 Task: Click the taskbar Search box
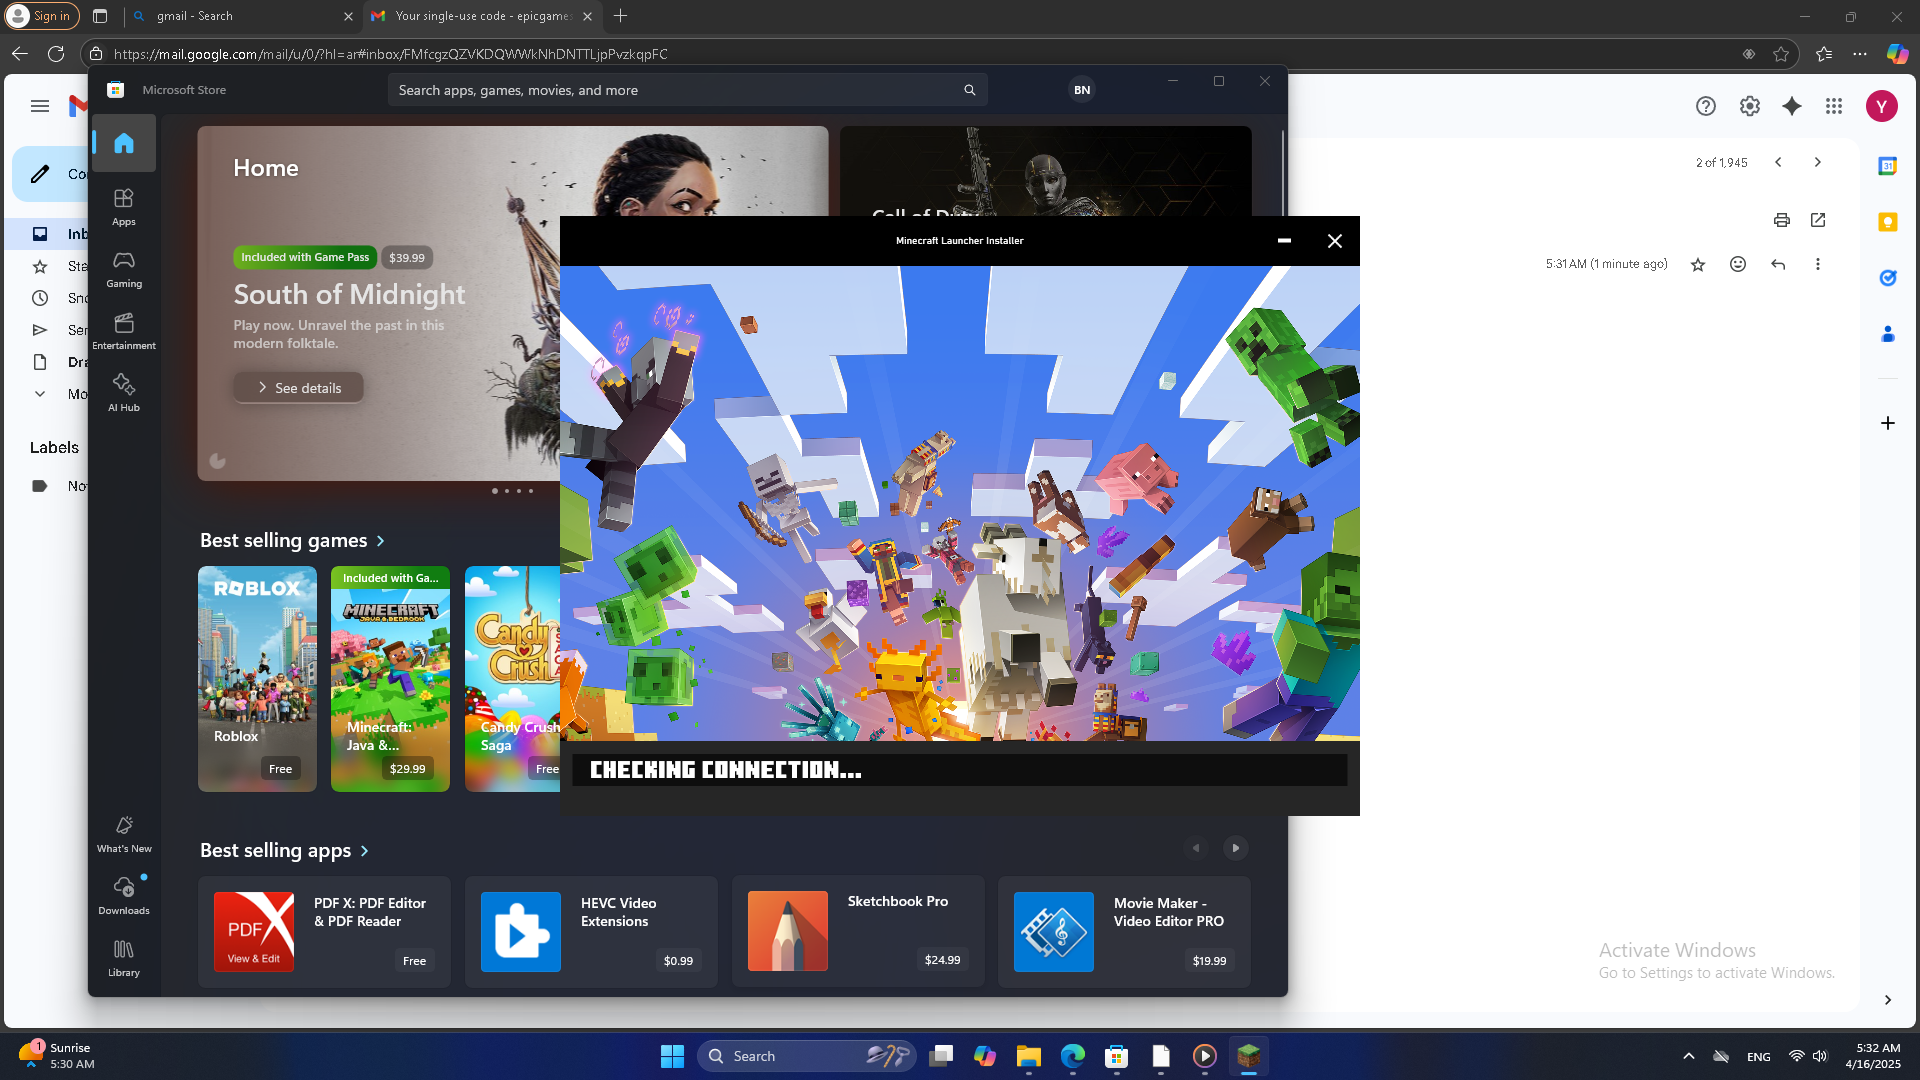tap(806, 1056)
